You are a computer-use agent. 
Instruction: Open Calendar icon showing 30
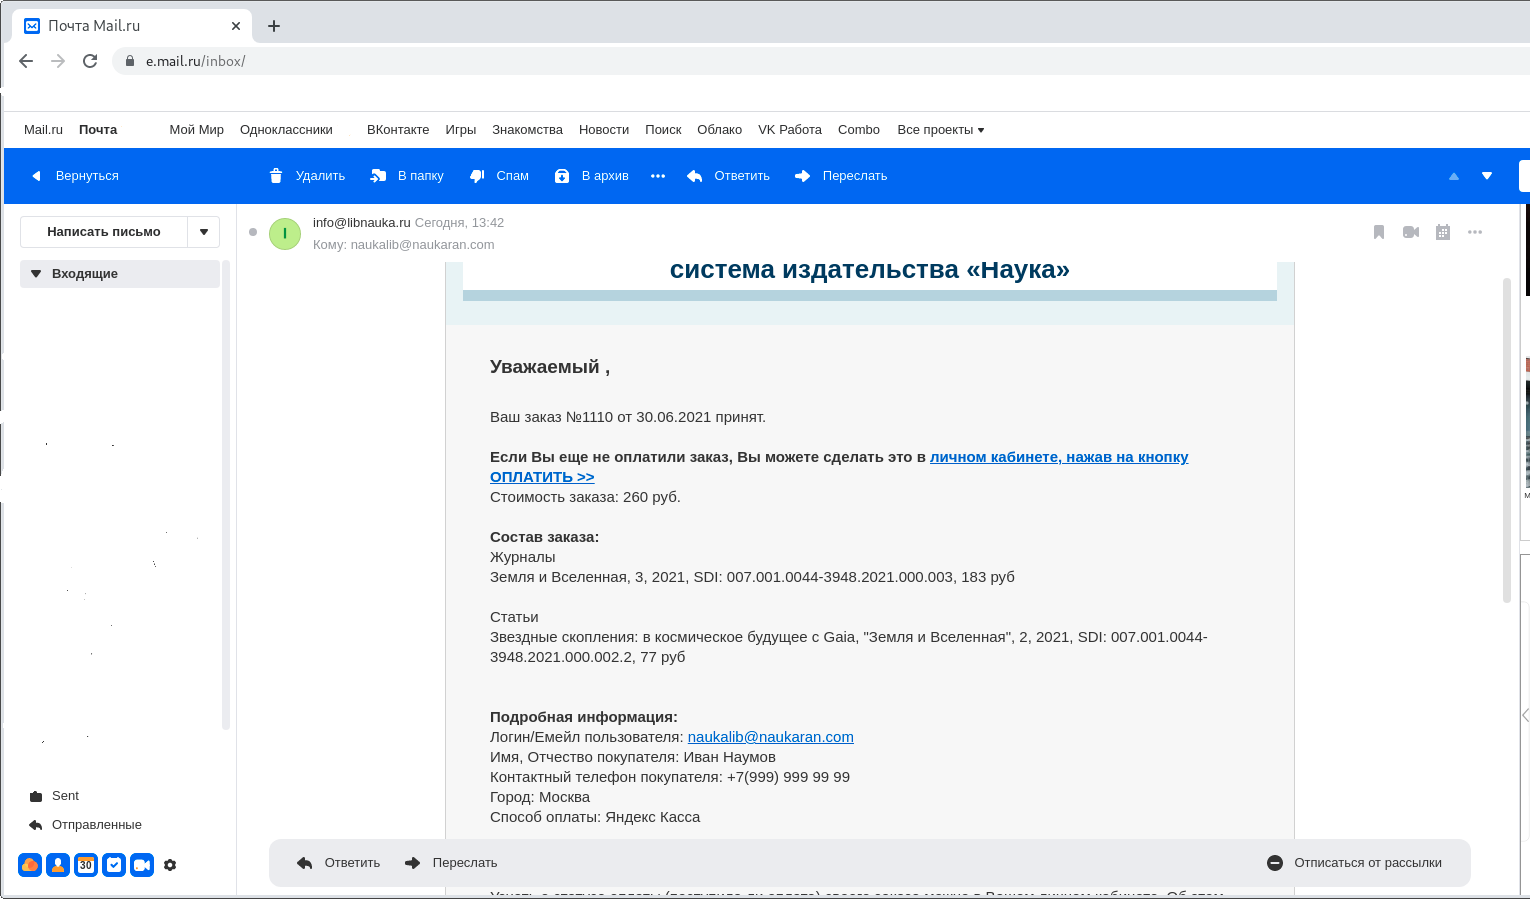pyautogui.click(x=86, y=865)
